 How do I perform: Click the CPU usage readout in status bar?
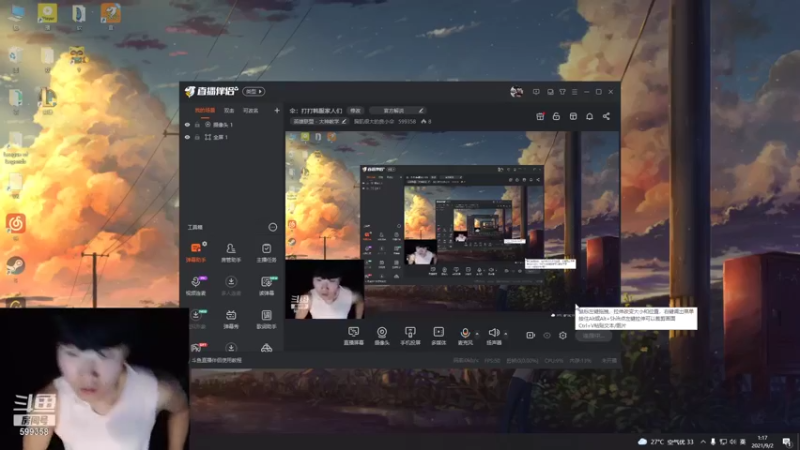pyautogui.click(x=554, y=360)
